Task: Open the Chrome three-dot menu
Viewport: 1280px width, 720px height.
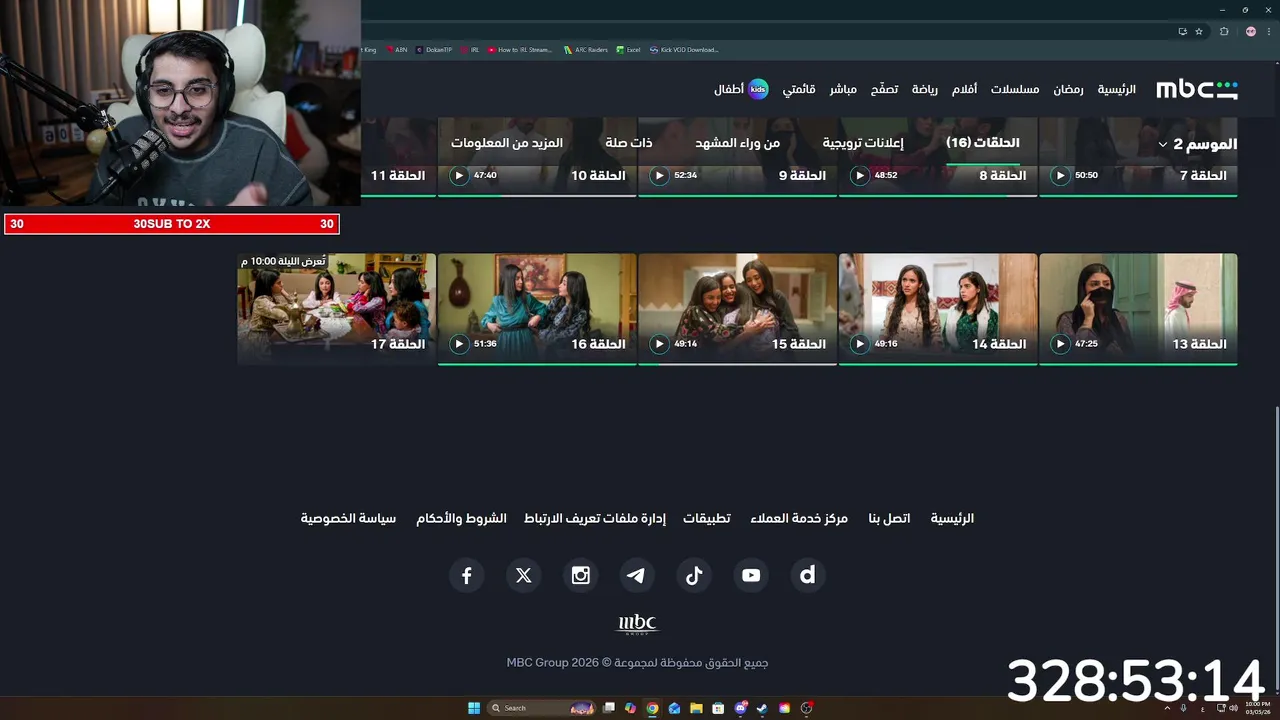Action: pyautogui.click(x=1268, y=31)
